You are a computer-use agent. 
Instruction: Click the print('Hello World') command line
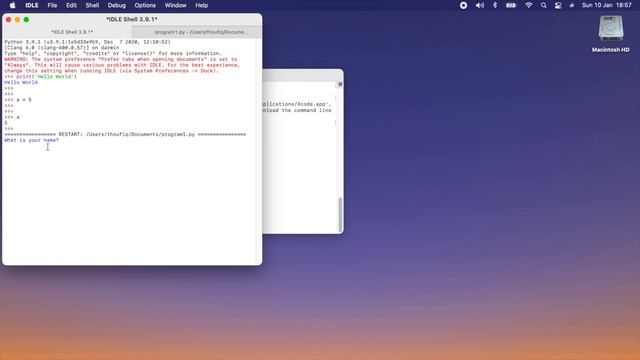click(40, 76)
